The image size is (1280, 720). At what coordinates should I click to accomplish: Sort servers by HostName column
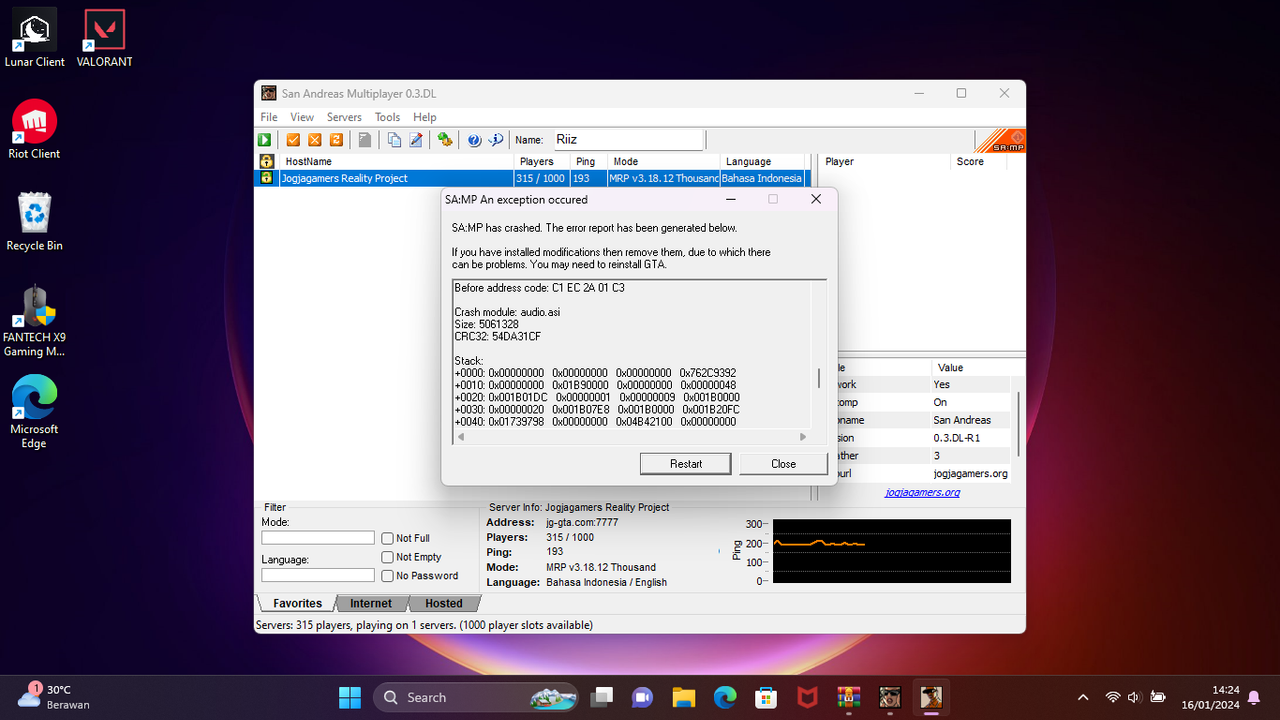click(397, 161)
